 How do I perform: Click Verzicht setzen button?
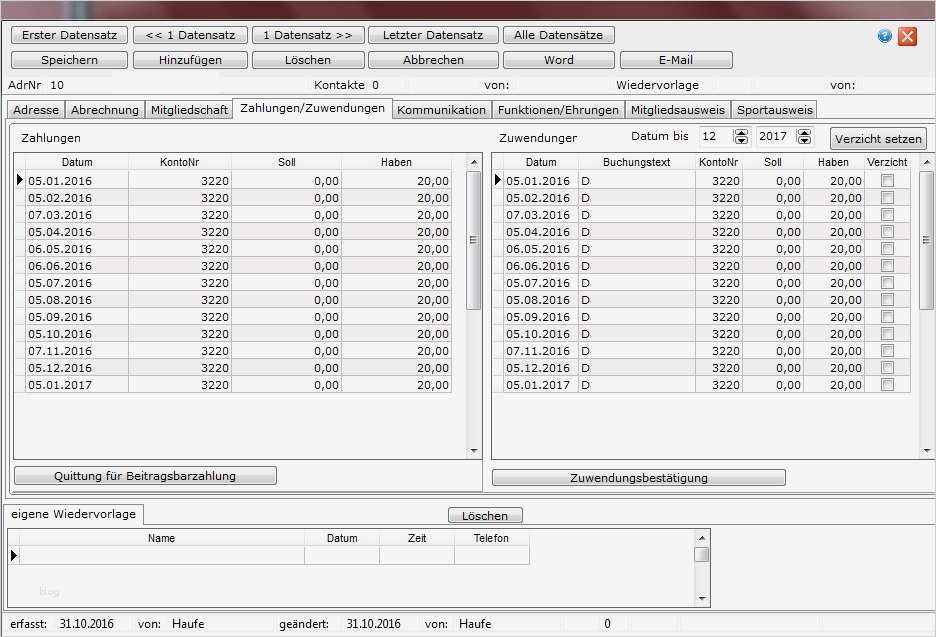(878, 139)
